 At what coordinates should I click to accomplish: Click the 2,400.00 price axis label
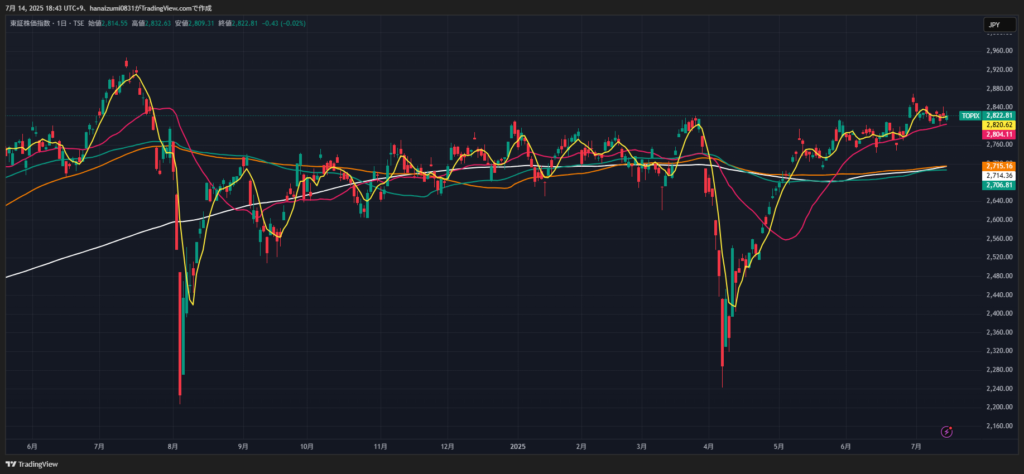(999, 313)
